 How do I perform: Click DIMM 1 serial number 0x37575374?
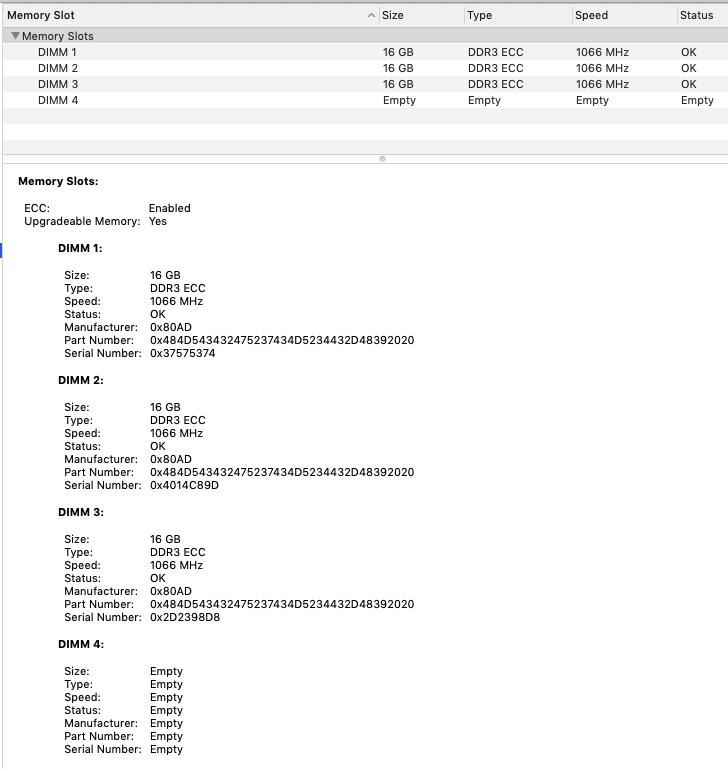point(182,353)
